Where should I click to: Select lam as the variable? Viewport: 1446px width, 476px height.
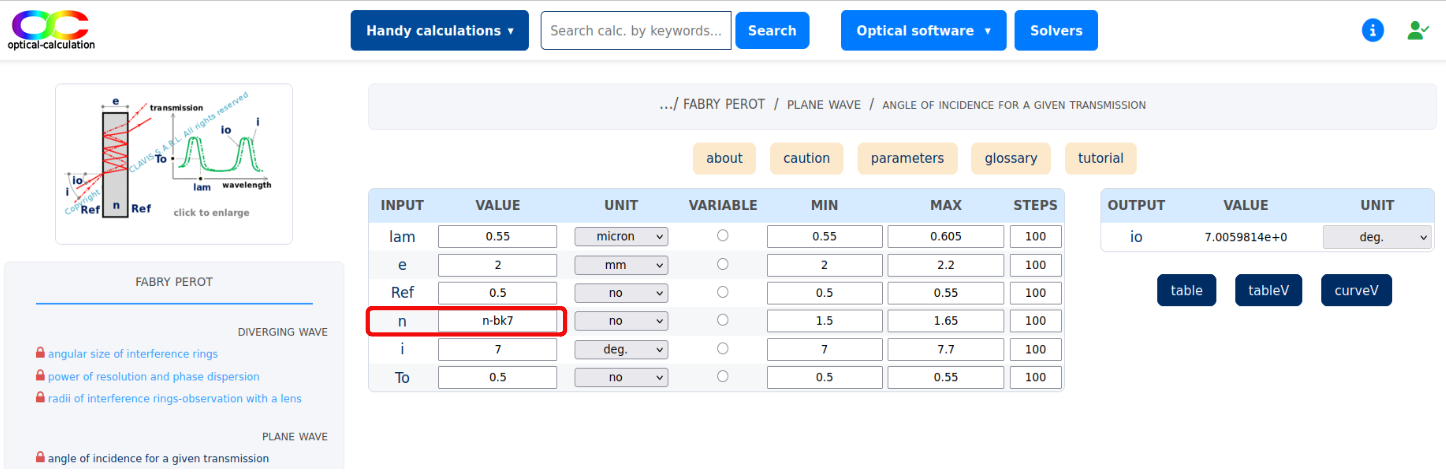[x=722, y=236]
